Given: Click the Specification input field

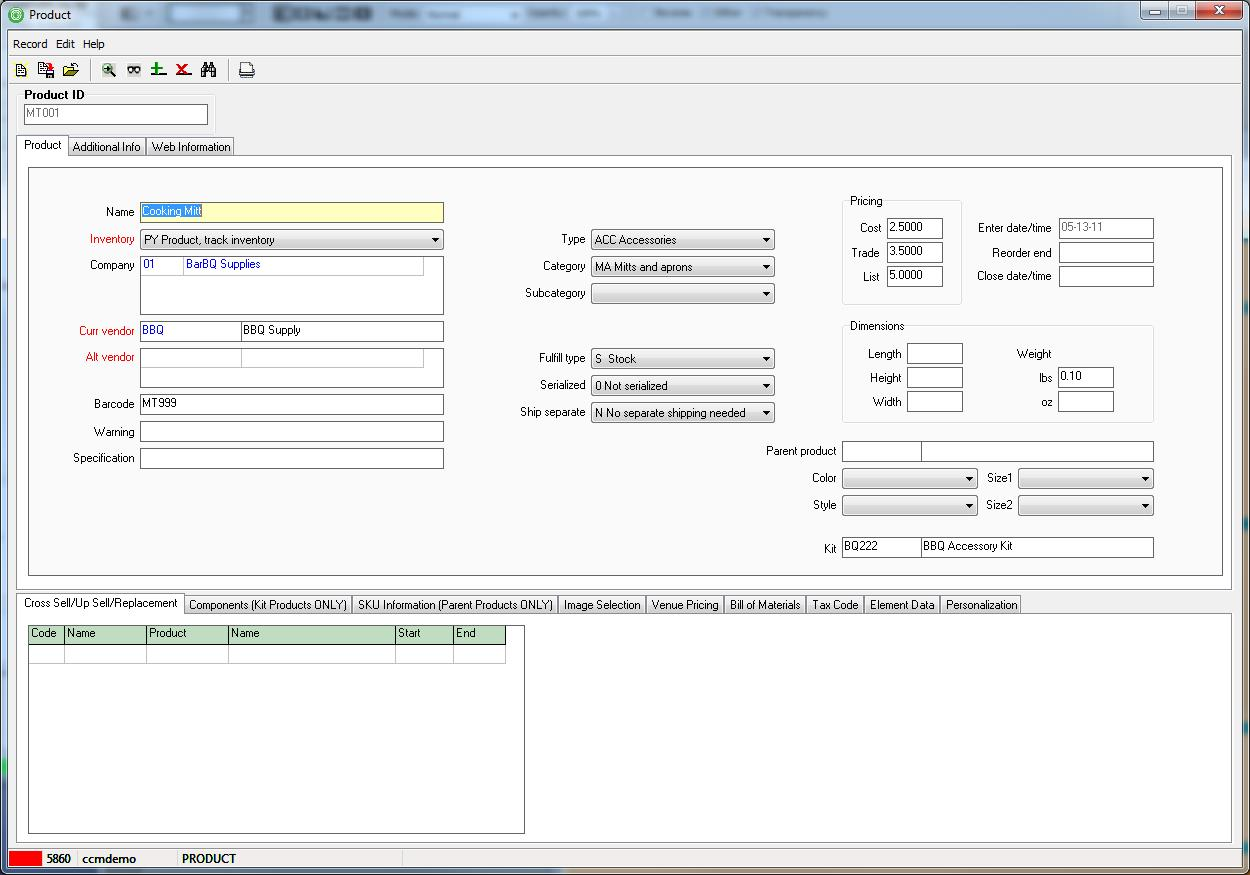Looking at the screenshot, I should point(292,458).
